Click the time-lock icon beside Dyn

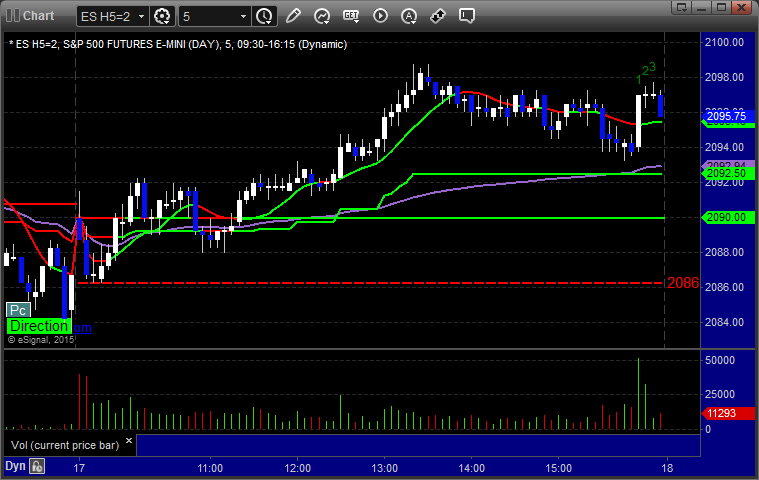[37, 466]
